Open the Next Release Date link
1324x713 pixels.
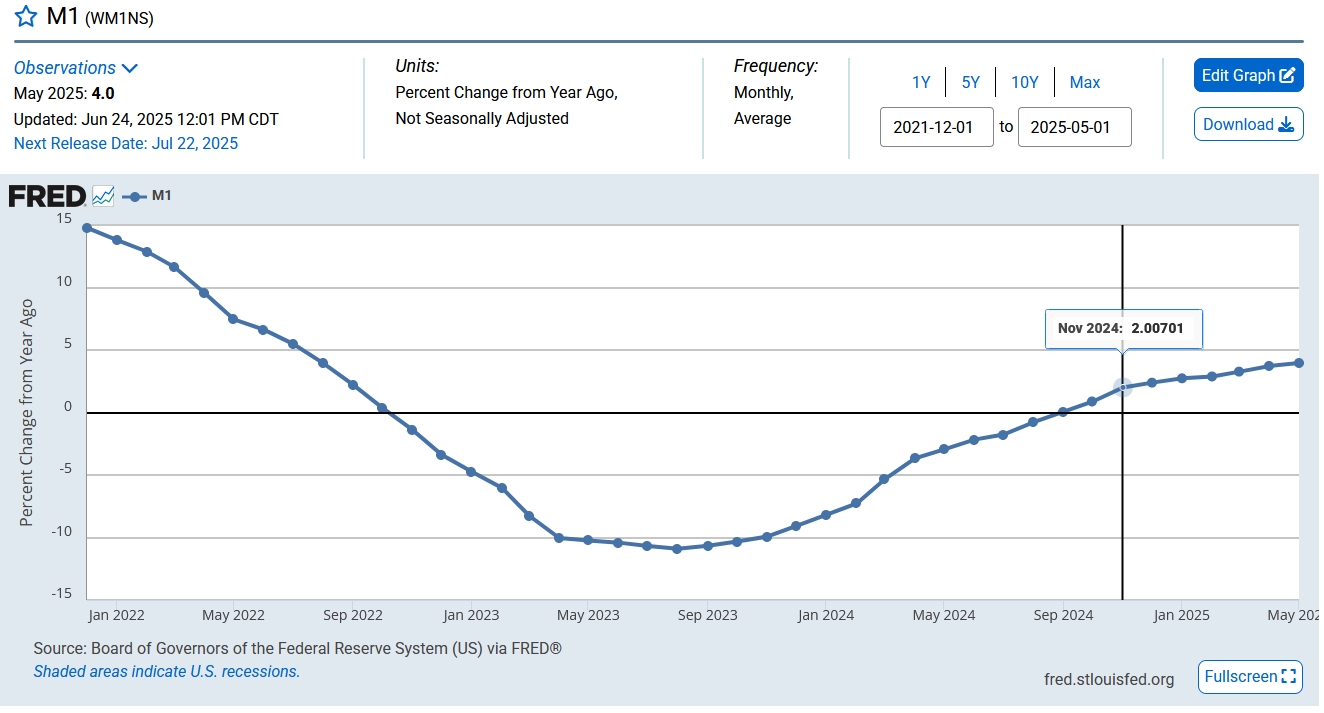tap(126, 143)
